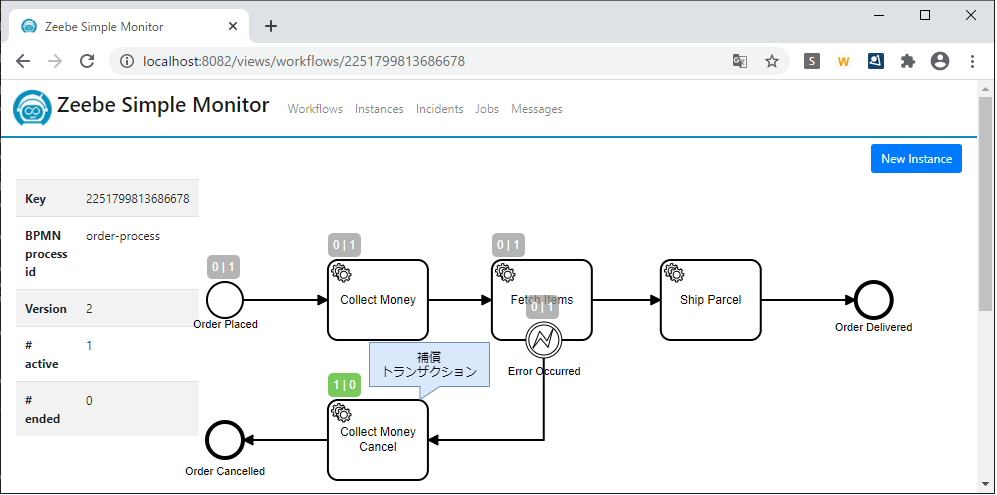Image resolution: width=997 pixels, height=495 pixels.
Task: Select the Order Placed start event circle
Action: pyautogui.click(x=224, y=300)
